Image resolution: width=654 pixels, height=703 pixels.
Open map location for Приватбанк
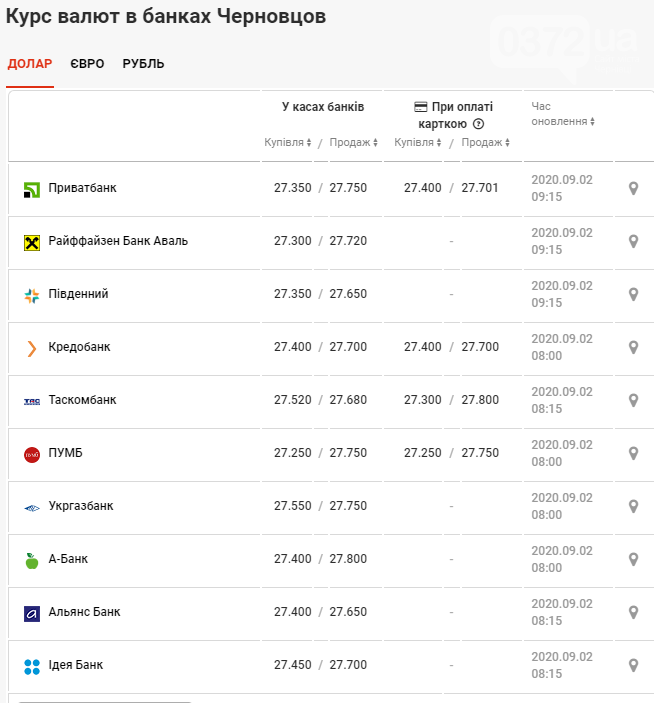pos(633,188)
